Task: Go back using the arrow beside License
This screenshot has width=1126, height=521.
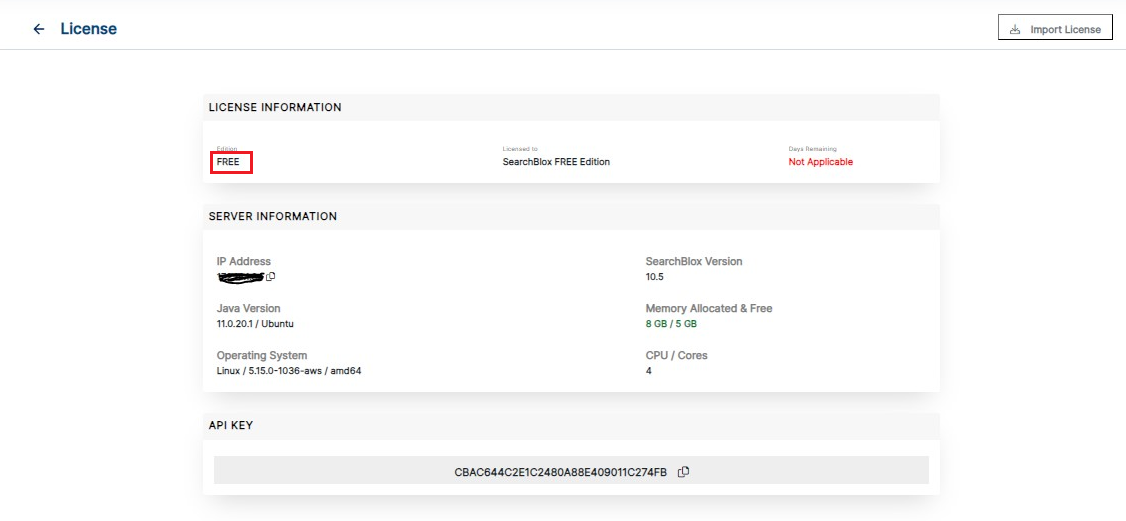Action: 39,29
